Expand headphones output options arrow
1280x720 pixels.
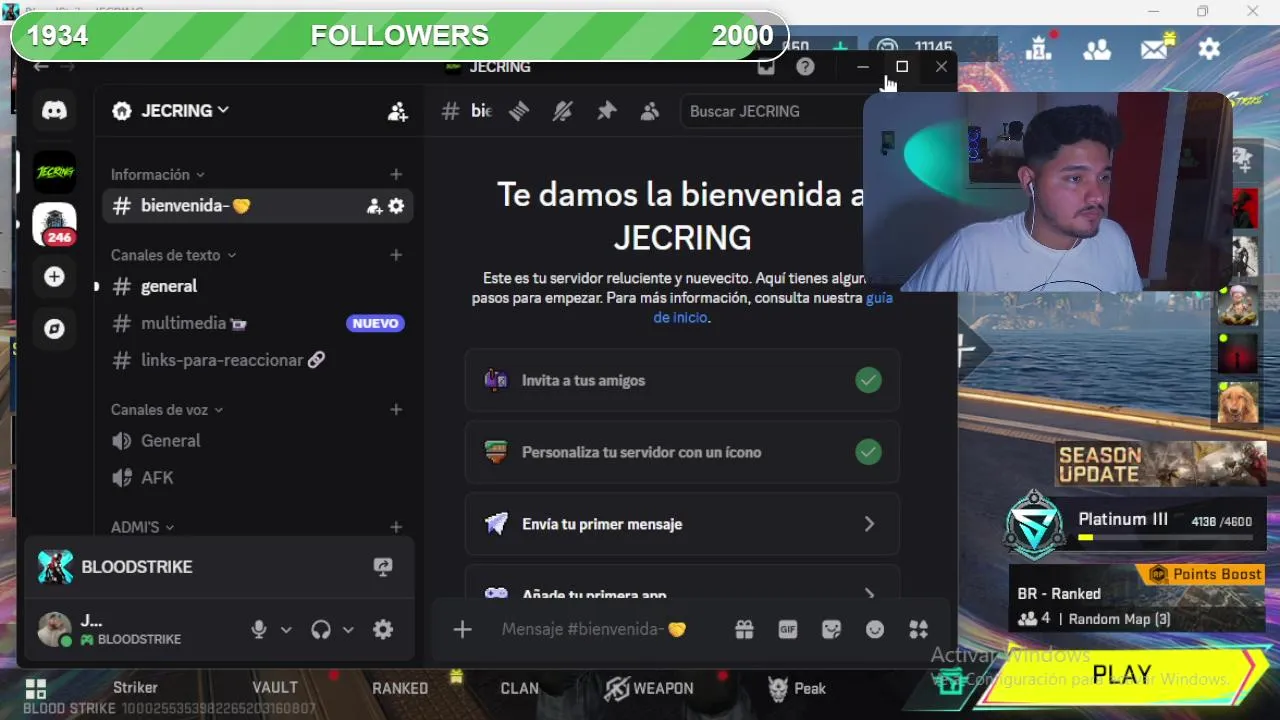(x=348, y=629)
